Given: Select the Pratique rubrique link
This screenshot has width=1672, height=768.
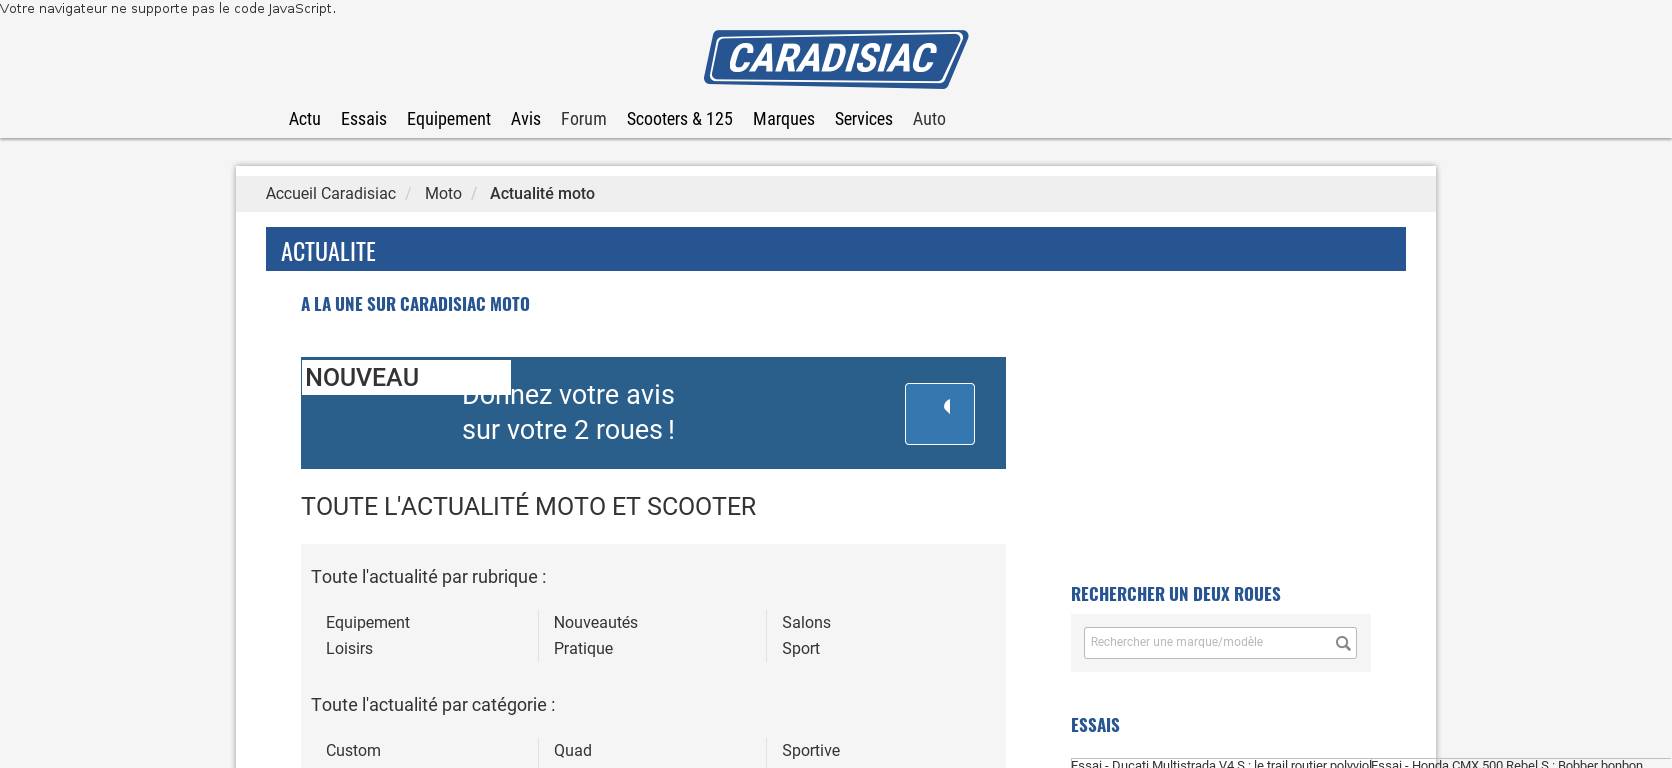Looking at the screenshot, I should (583, 649).
